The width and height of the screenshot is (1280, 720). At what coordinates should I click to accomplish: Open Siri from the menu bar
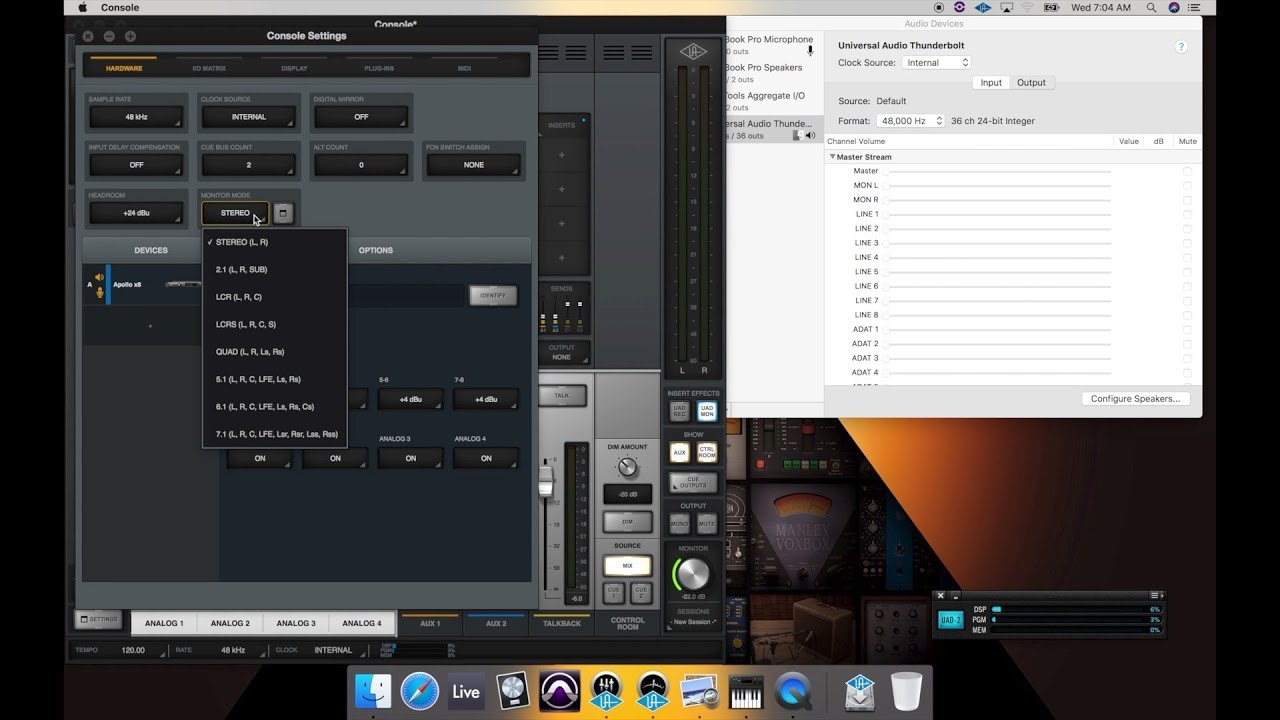pos(1174,7)
